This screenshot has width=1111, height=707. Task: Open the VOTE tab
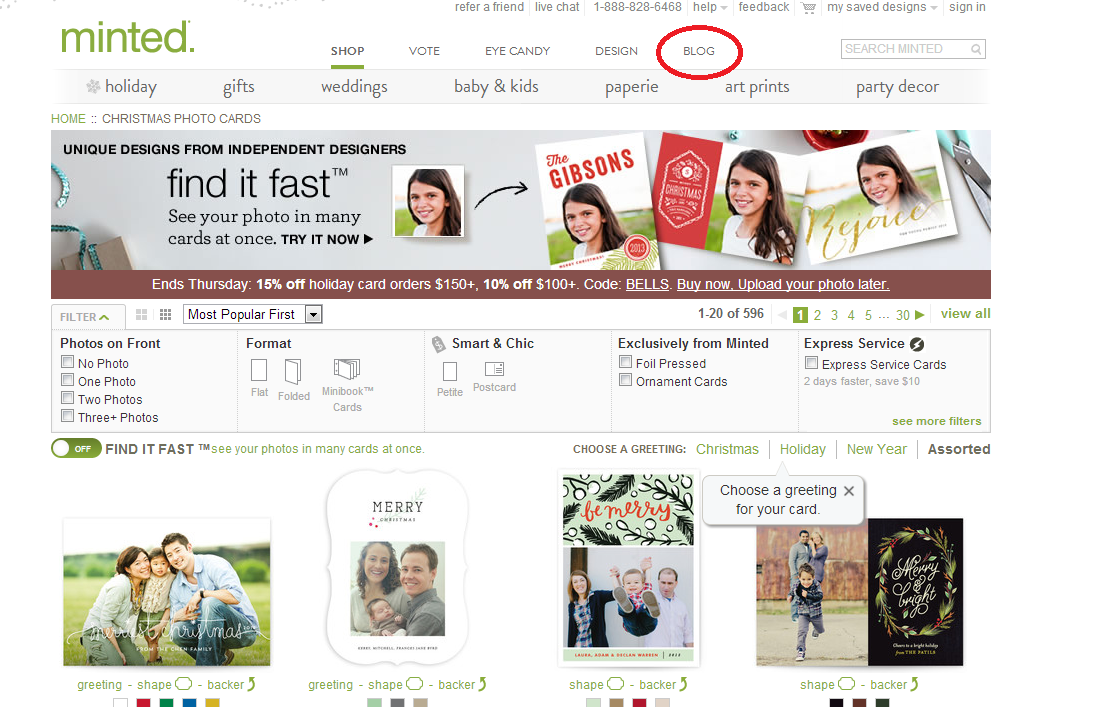pyautogui.click(x=424, y=51)
